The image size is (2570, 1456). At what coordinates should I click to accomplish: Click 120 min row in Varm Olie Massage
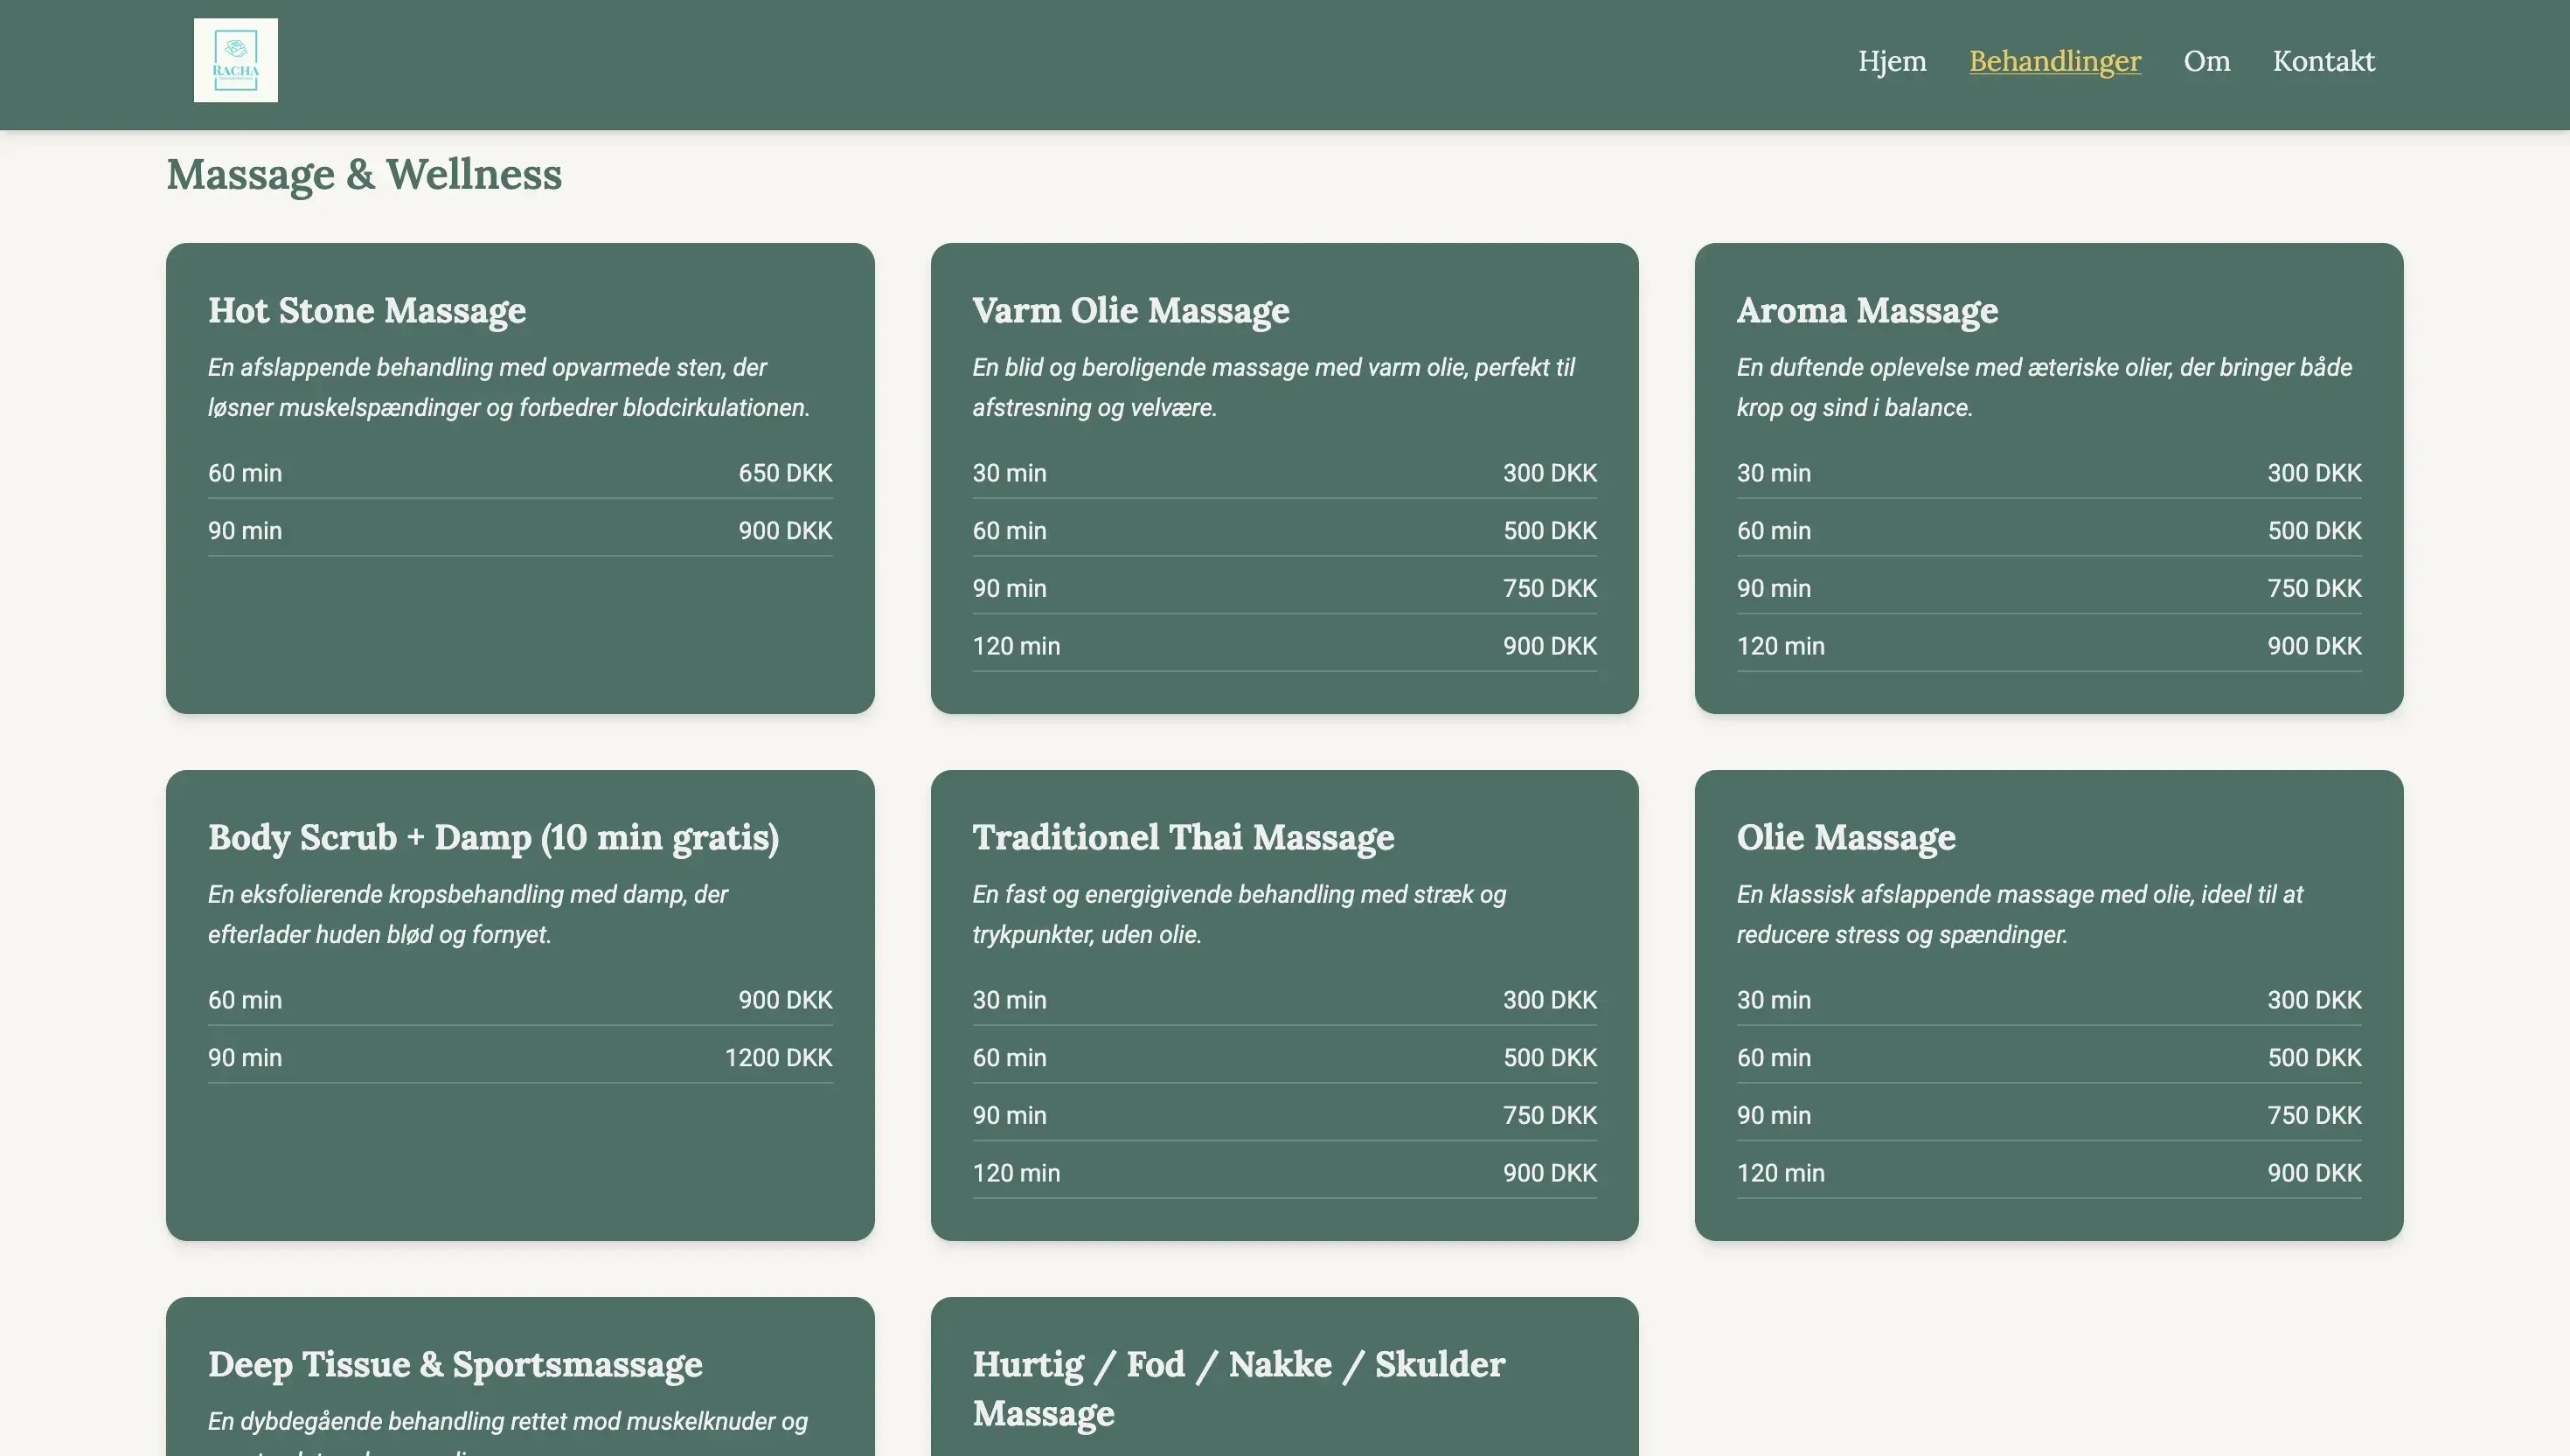point(1284,646)
